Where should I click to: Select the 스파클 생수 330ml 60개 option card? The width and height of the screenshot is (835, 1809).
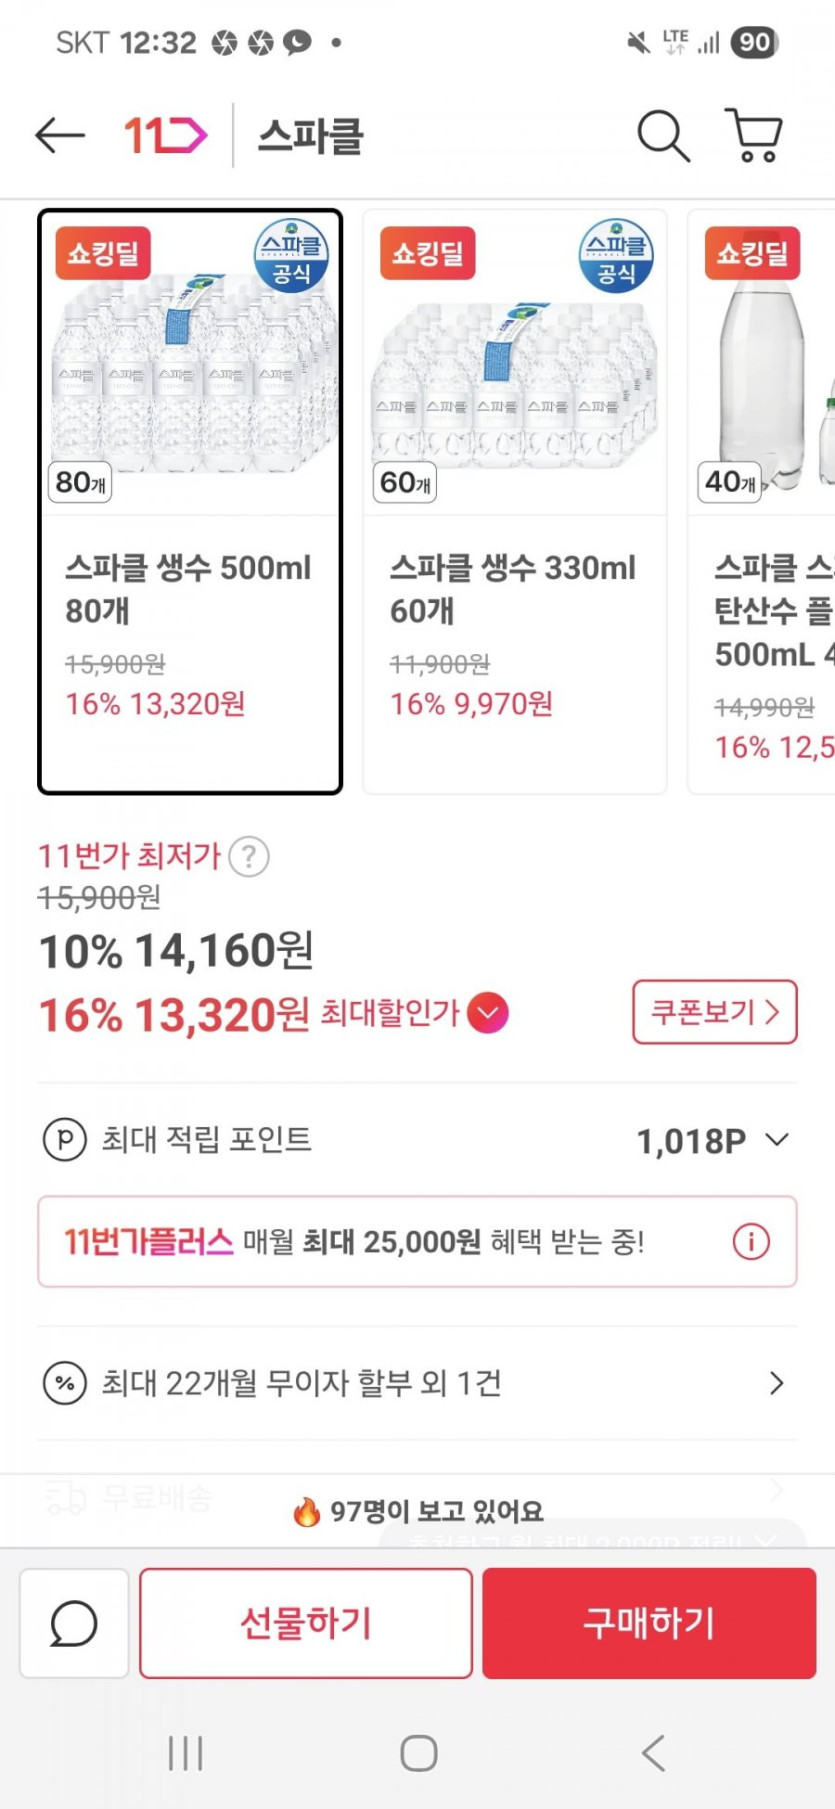coord(514,502)
